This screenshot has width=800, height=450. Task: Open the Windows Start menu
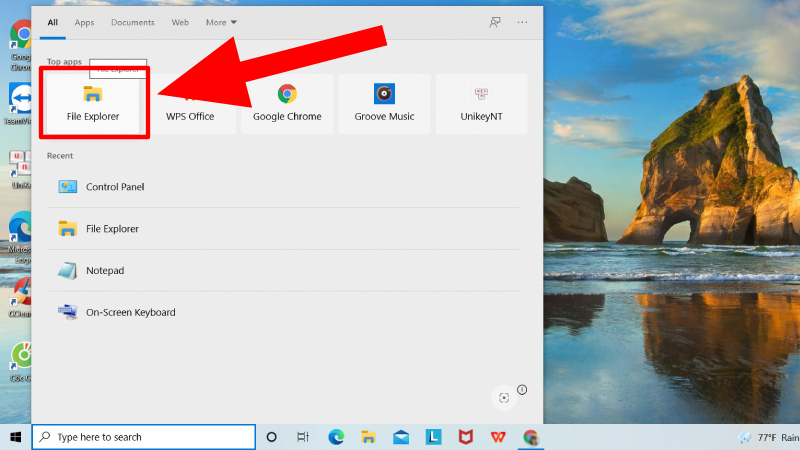pos(16,437)
